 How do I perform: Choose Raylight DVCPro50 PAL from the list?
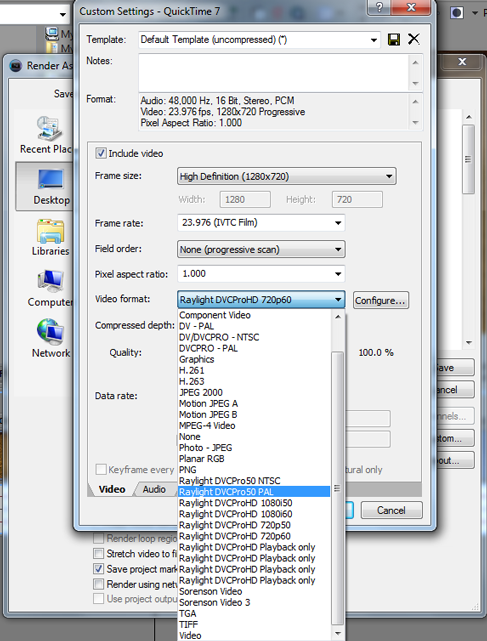[254, 492]
